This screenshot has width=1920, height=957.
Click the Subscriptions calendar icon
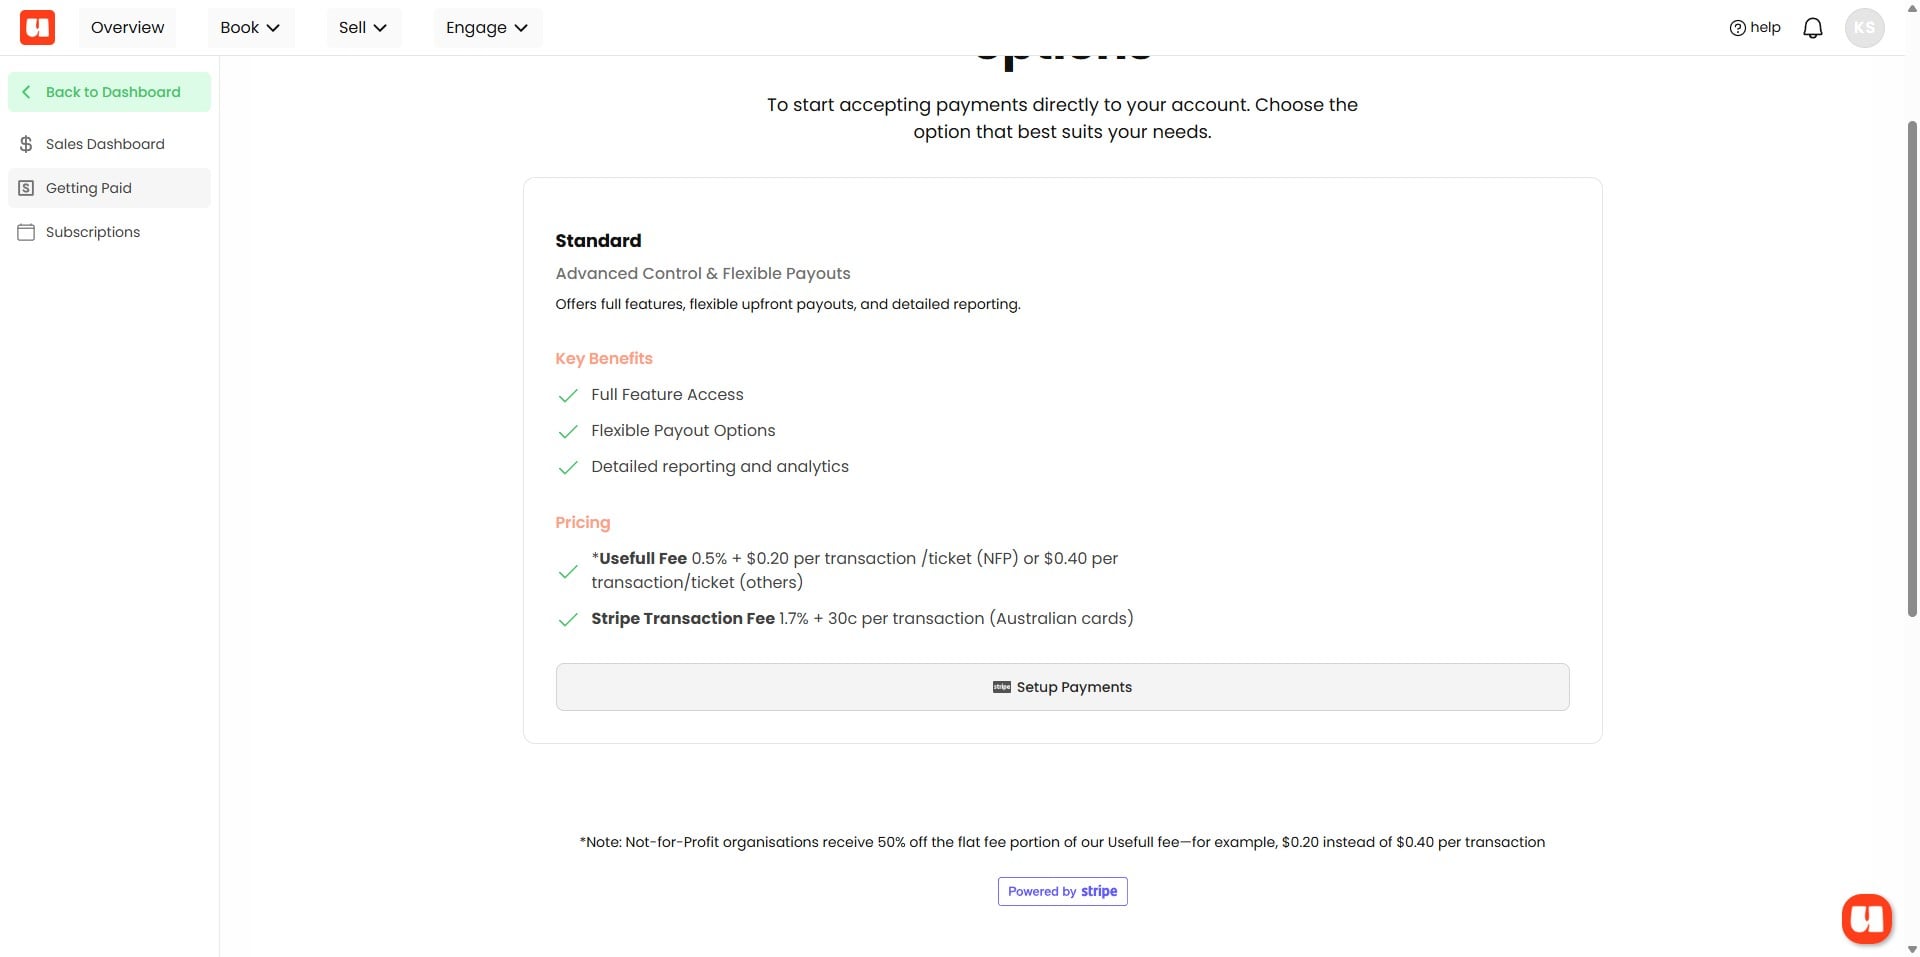pyautogui.click(x=26, y=232)
